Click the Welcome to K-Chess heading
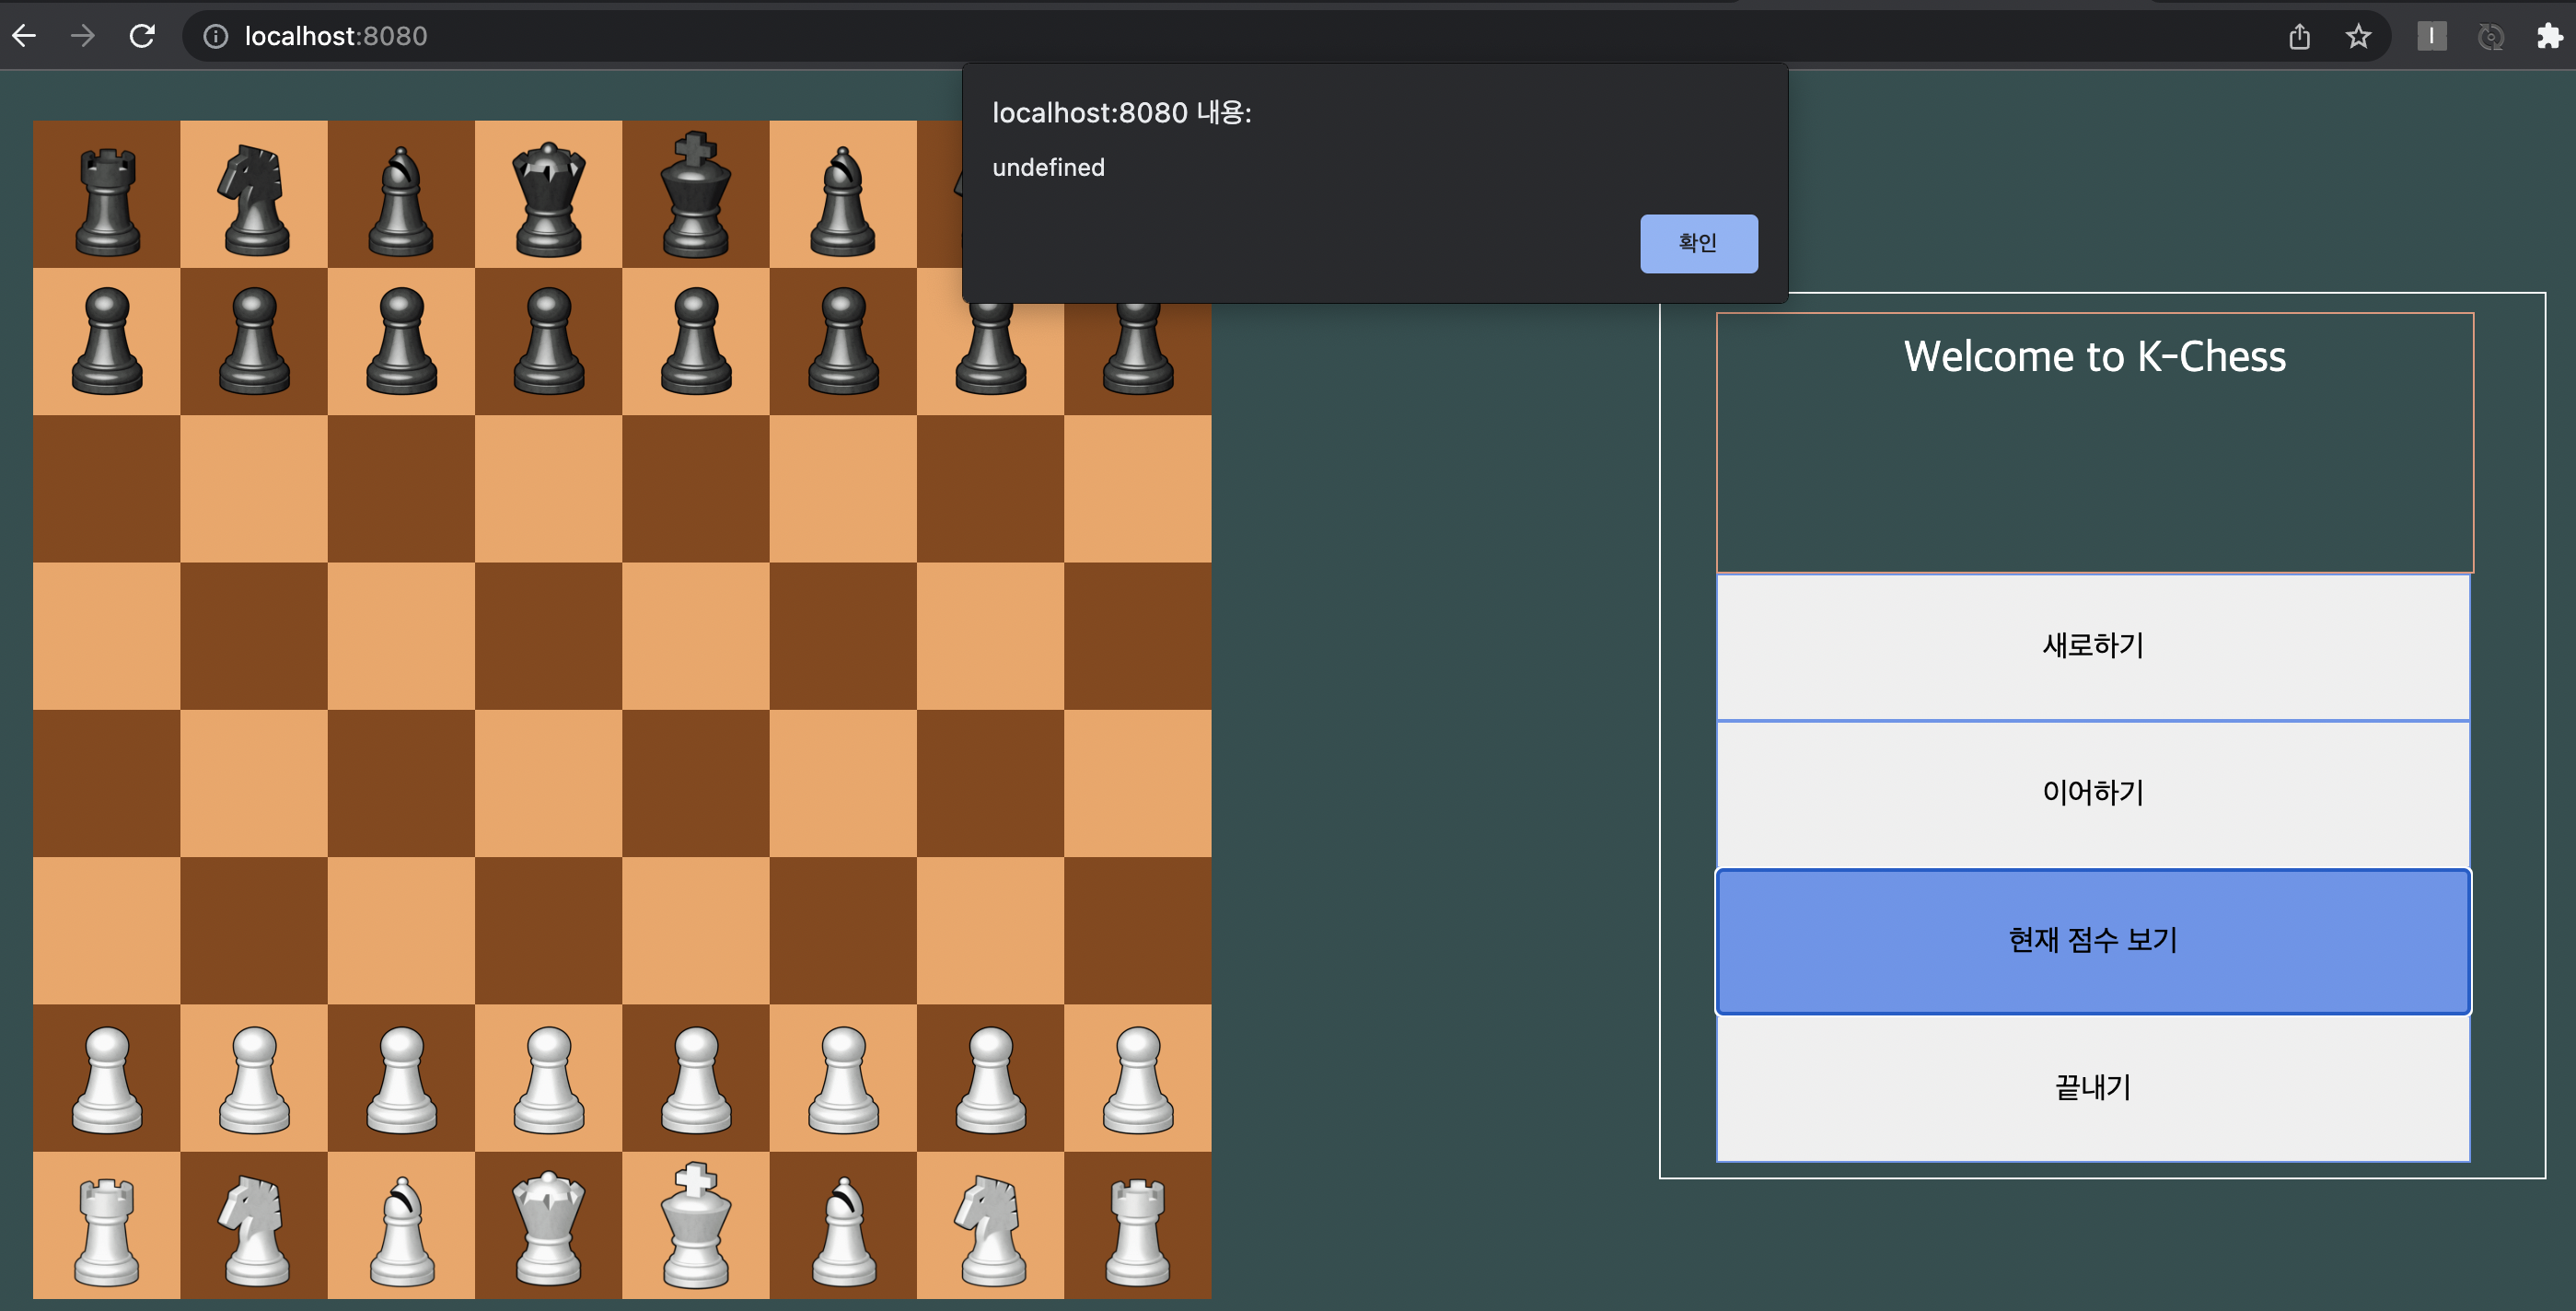The height and width of the screenshot is (1311, 2576). tap(2094, 357)
